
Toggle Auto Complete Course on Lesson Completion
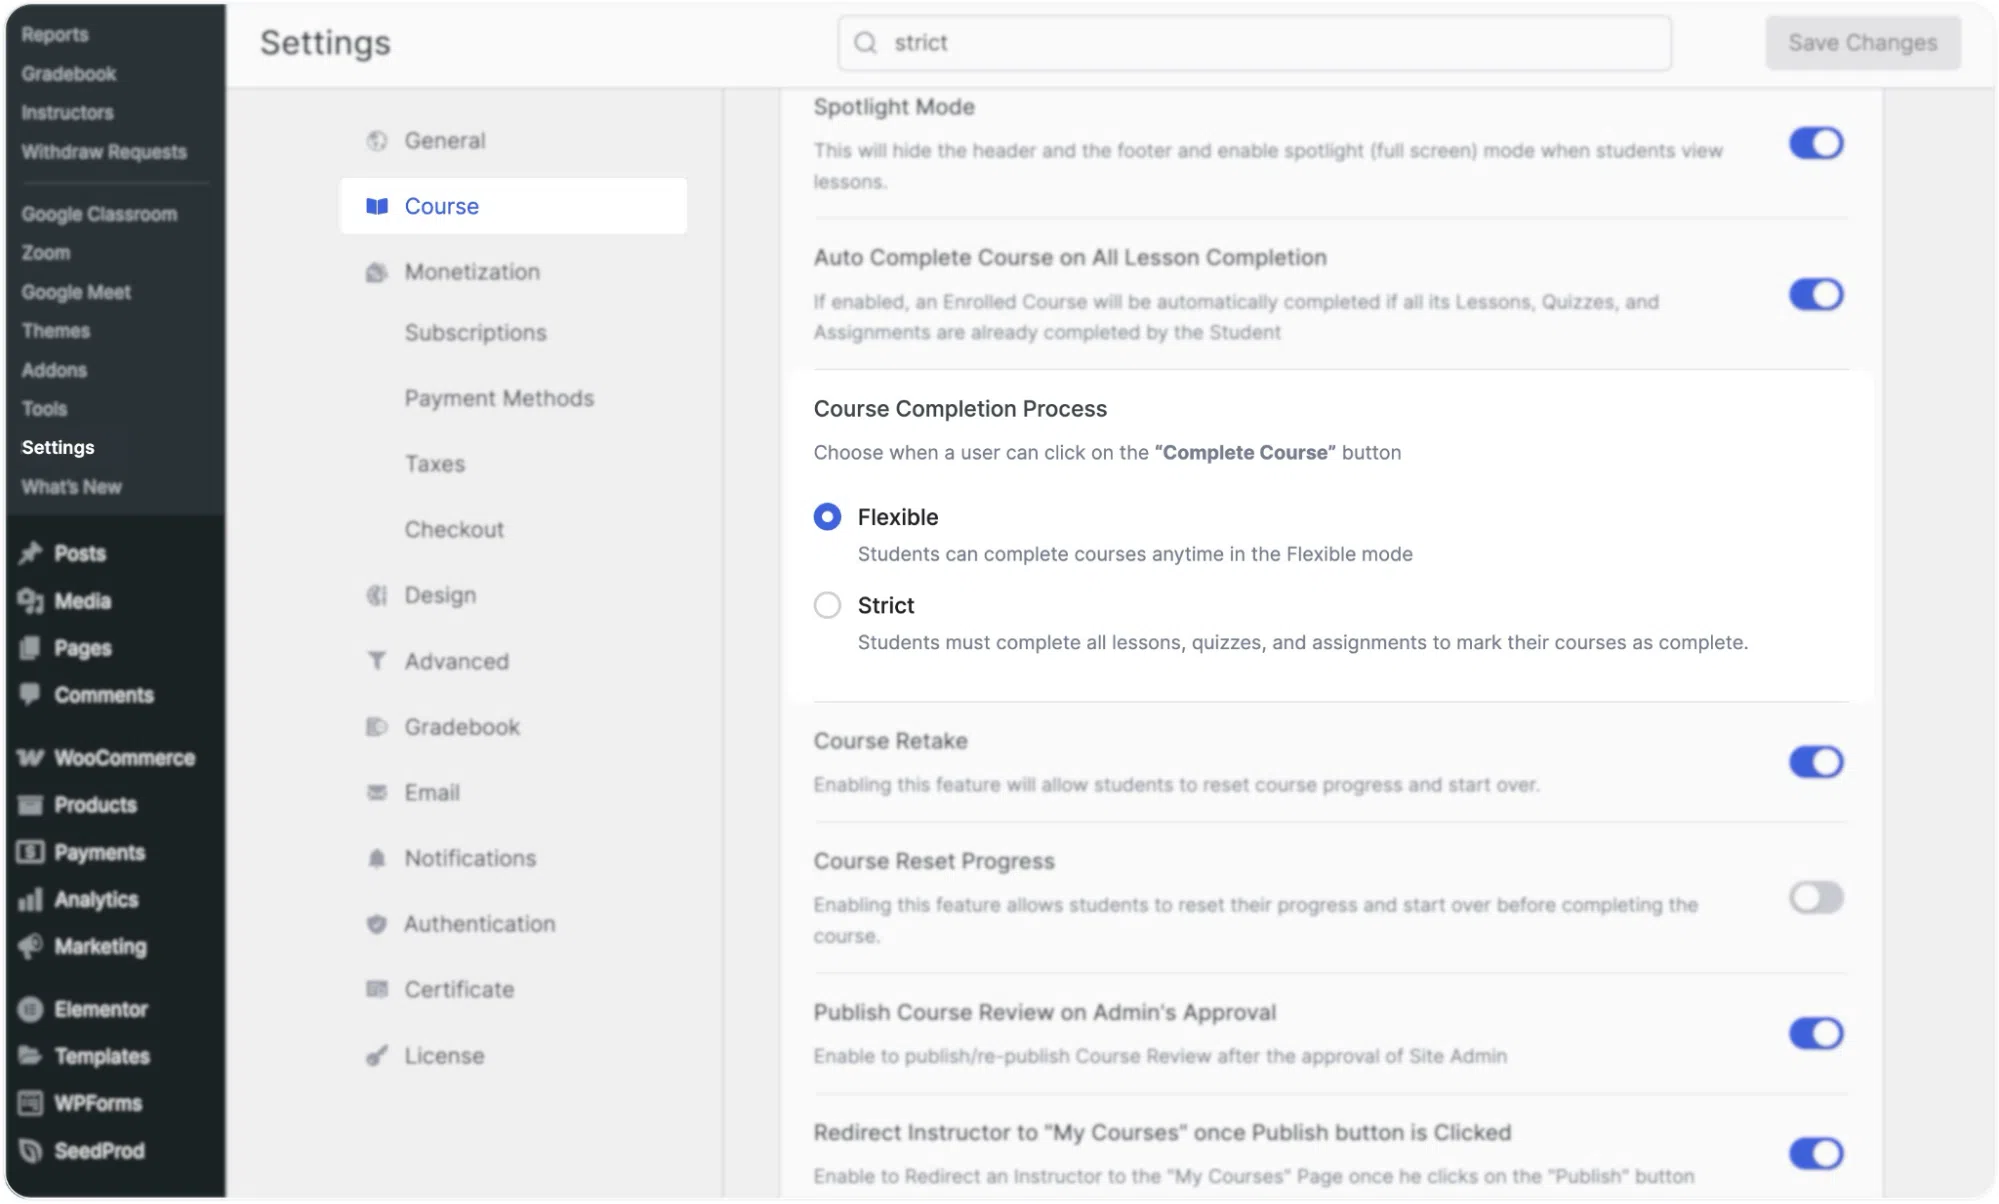tap(1816, 295)
